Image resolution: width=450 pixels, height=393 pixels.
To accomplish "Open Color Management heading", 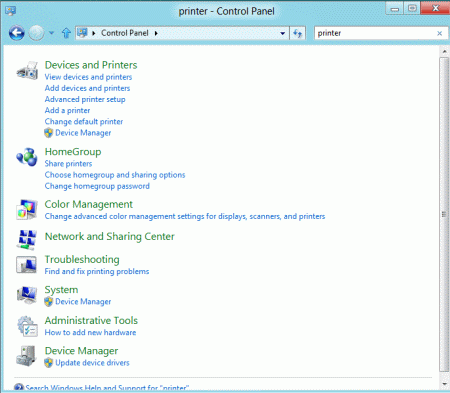I will (x=89, y=204).
